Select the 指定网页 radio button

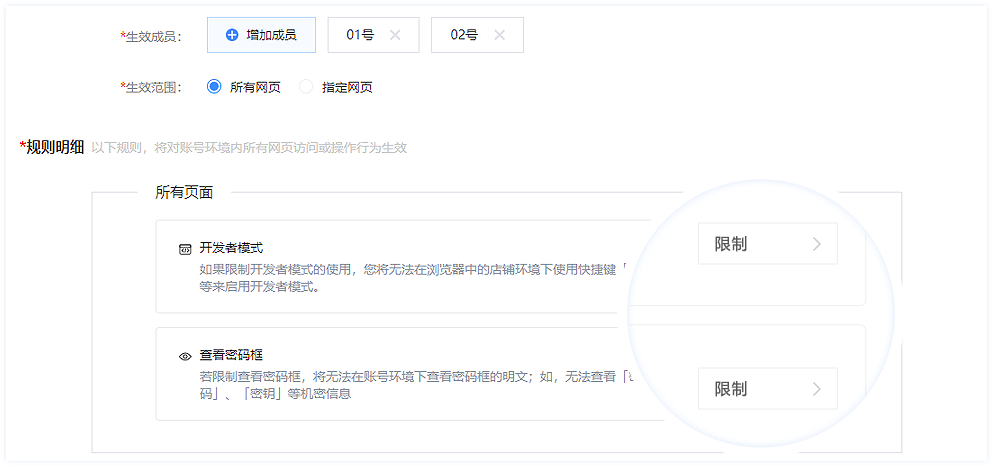(x=306, y=87)
